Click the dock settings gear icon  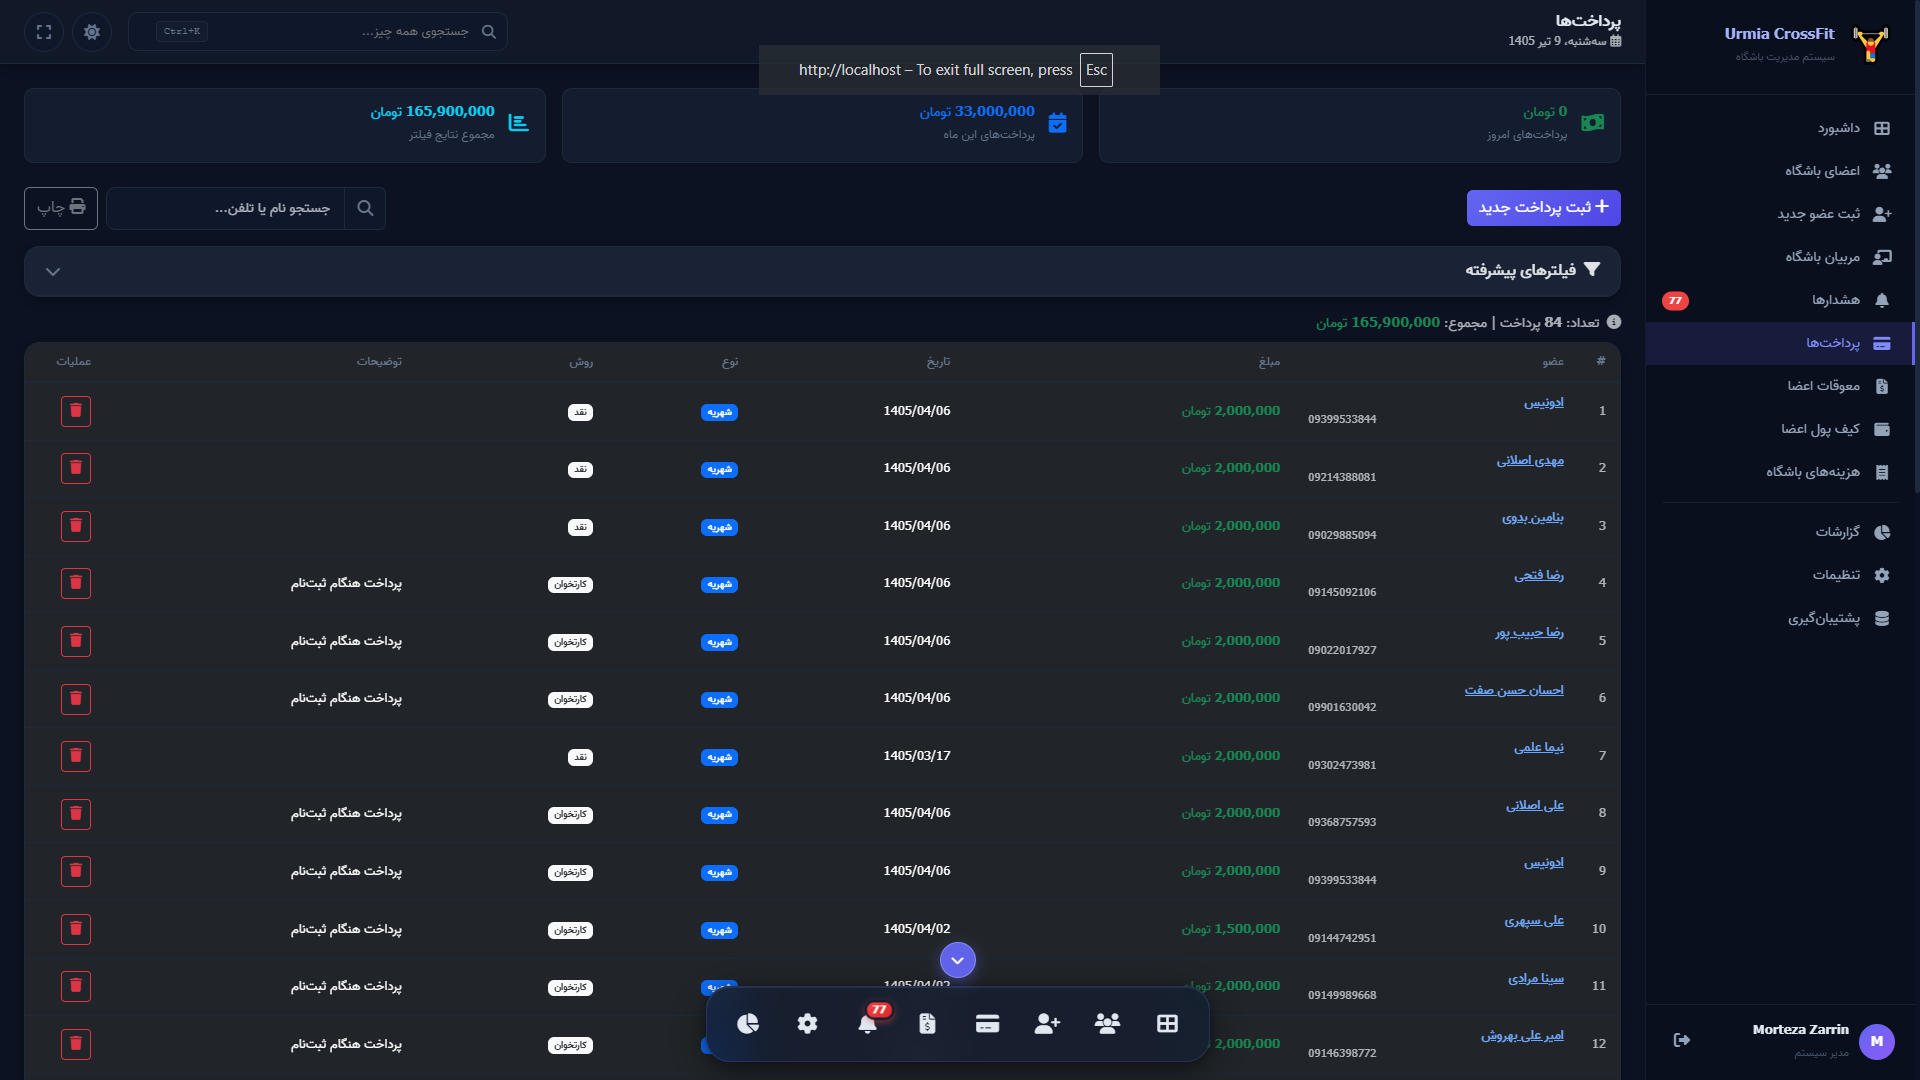click(807, 1023)
